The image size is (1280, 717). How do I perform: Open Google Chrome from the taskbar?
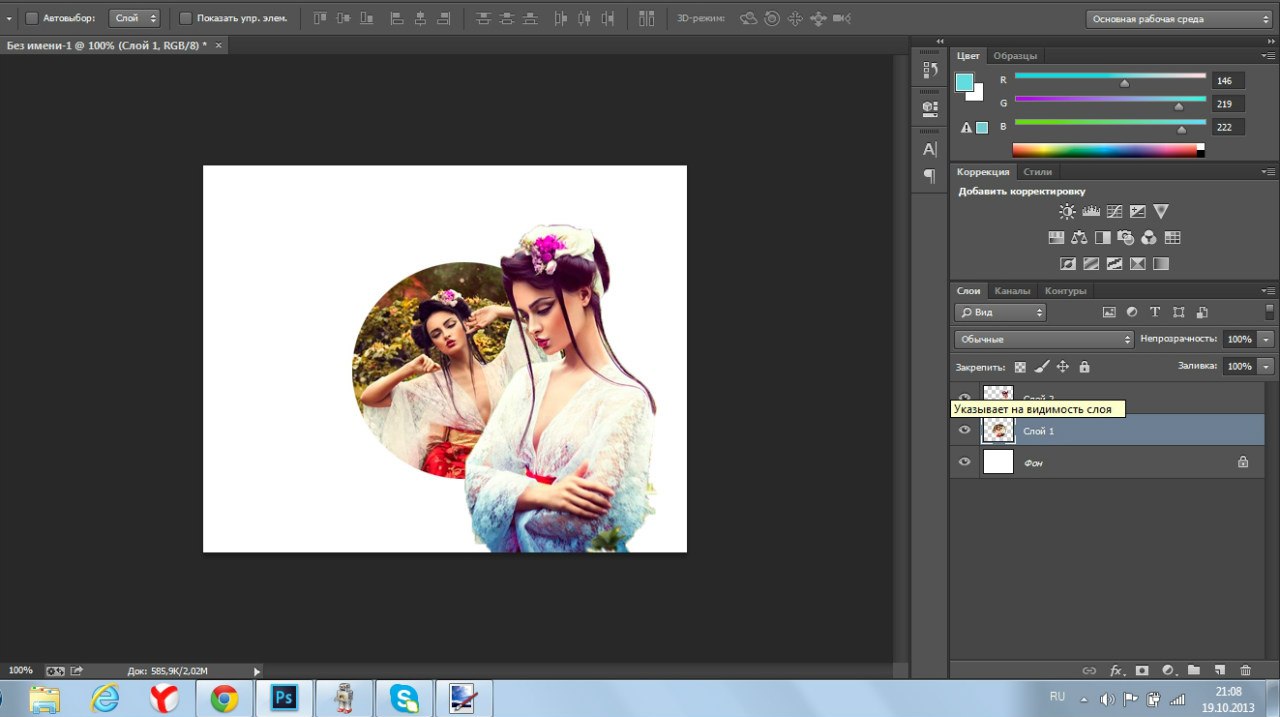(224, 698)
